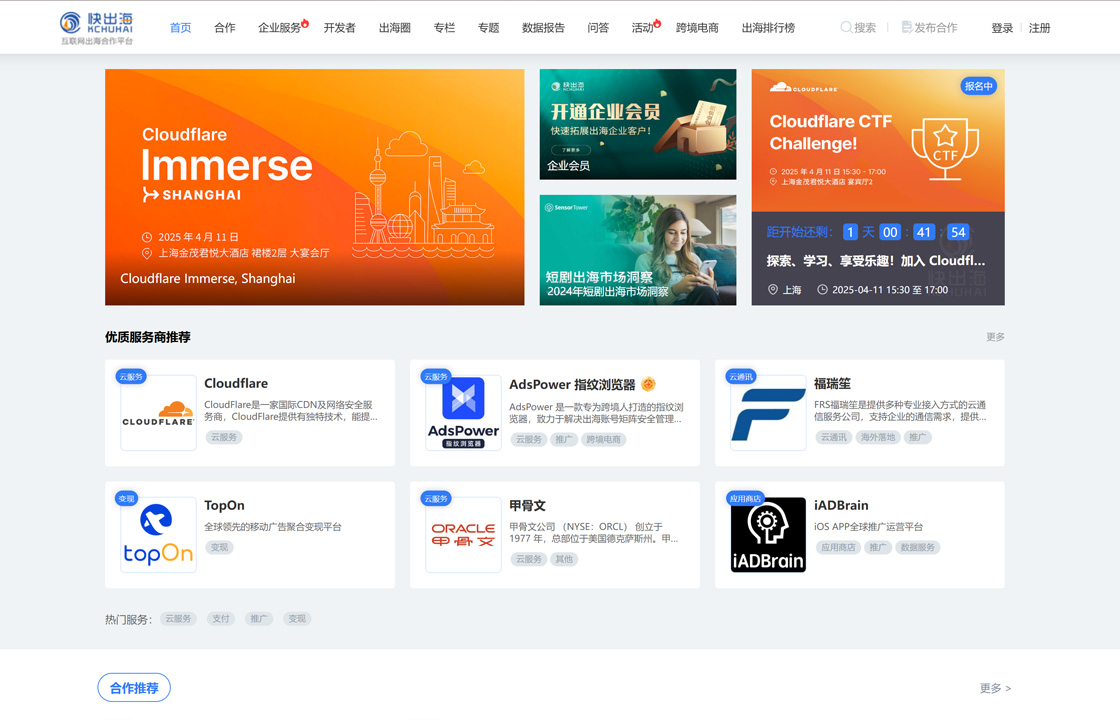Click the 优质服务商推荐 heading

click(148, 336)
